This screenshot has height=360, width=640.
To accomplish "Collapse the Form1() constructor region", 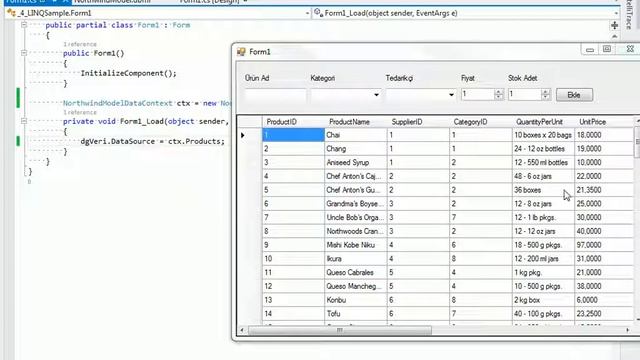I will pos(24,53).
